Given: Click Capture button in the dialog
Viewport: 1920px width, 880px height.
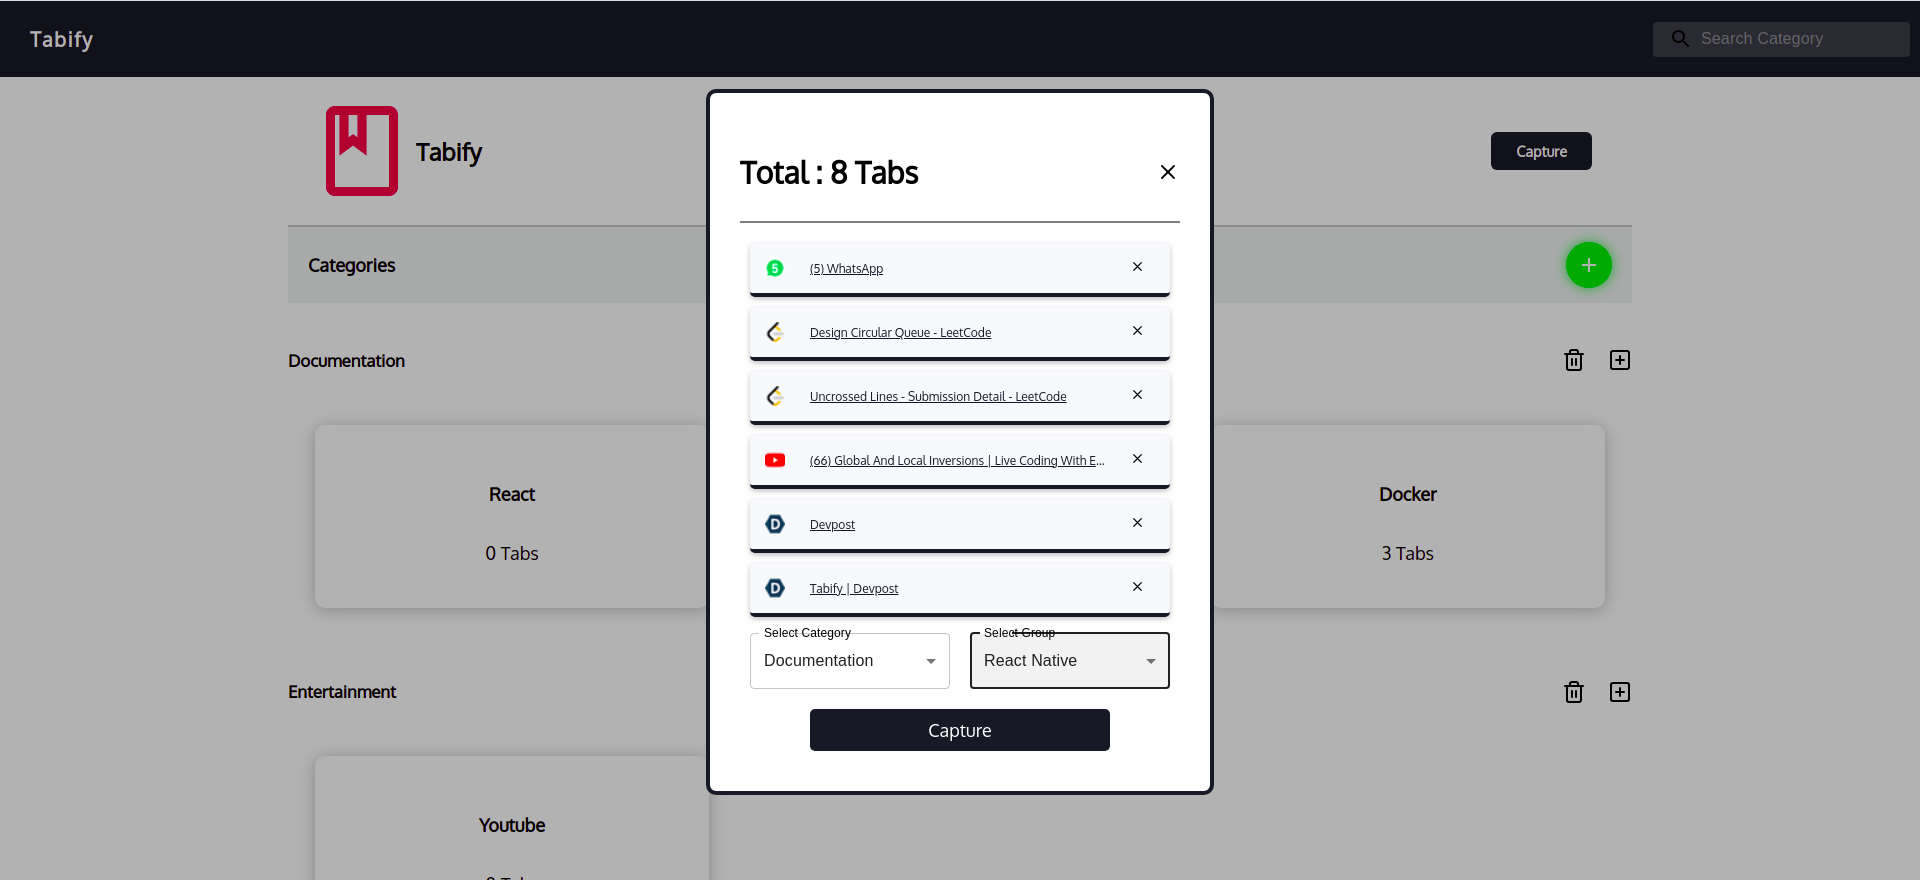Looking at the screenshot, I should click(960, 730).
